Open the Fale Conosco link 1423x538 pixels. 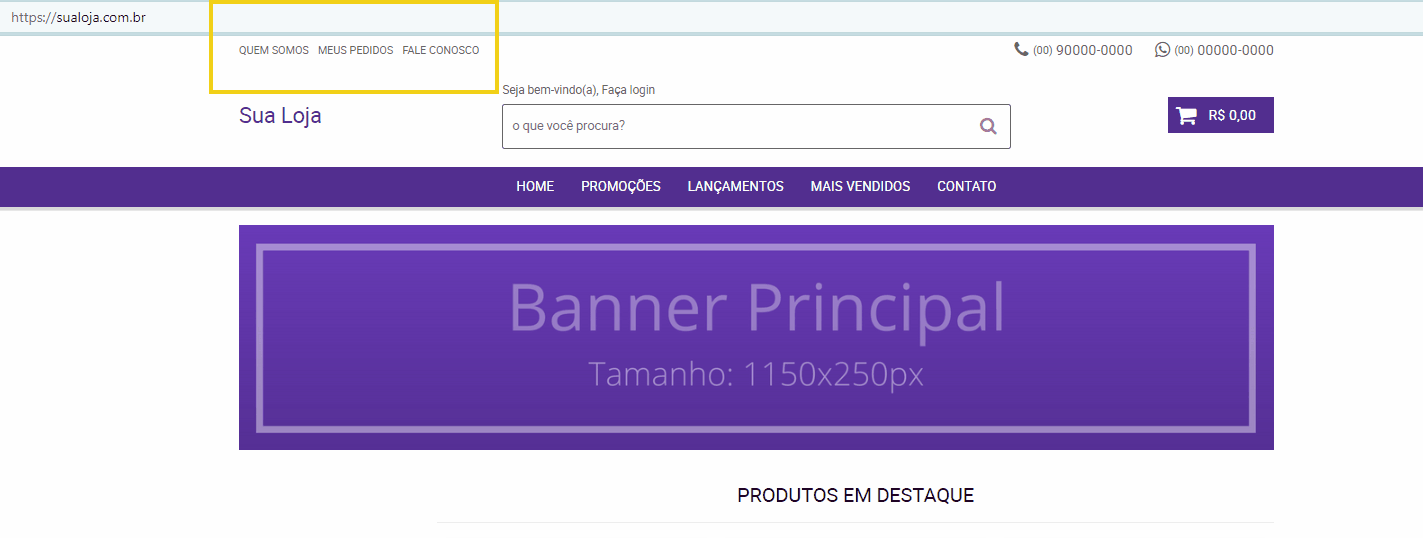tap(441, 50)
